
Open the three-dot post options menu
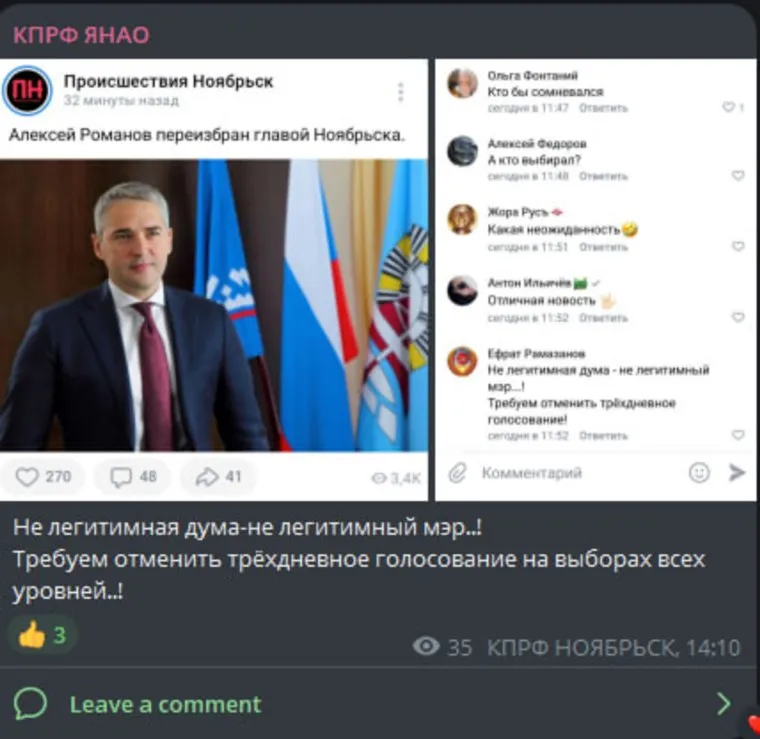(400, 92)
